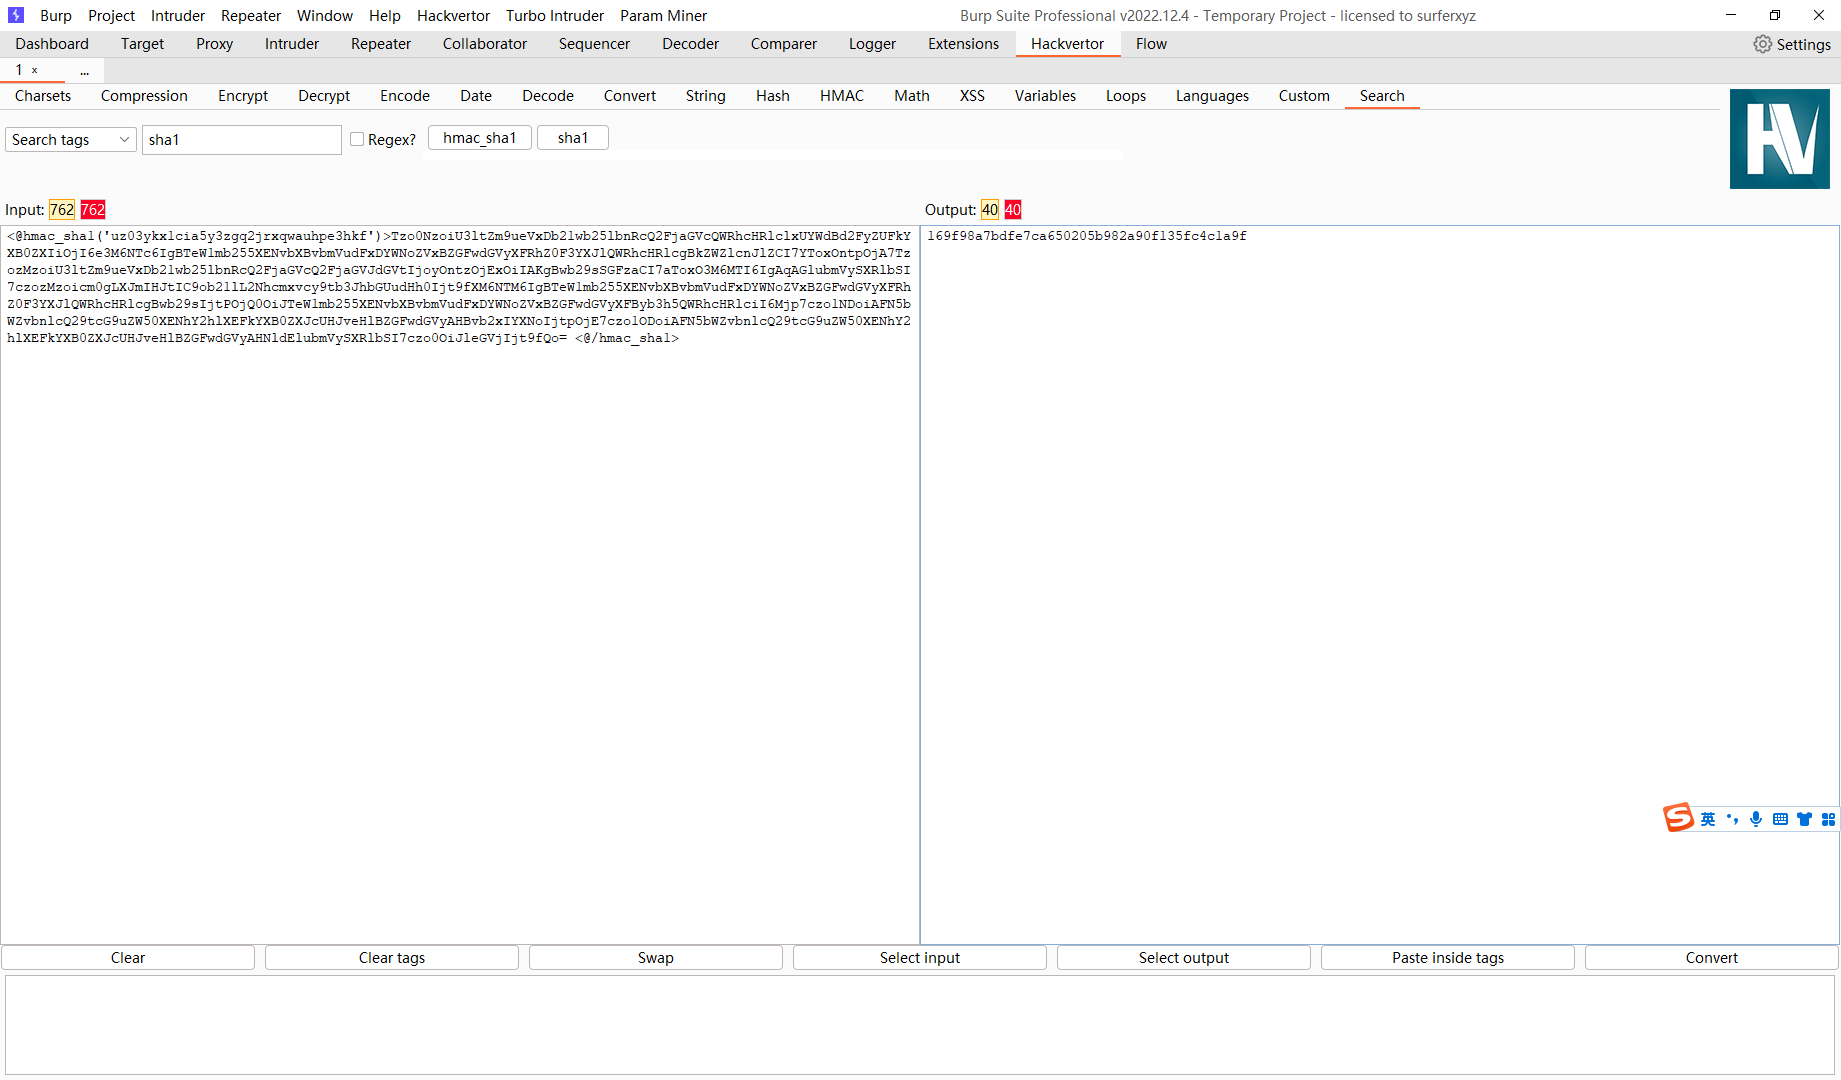Select the Encrypt tag category

[243, 96]
